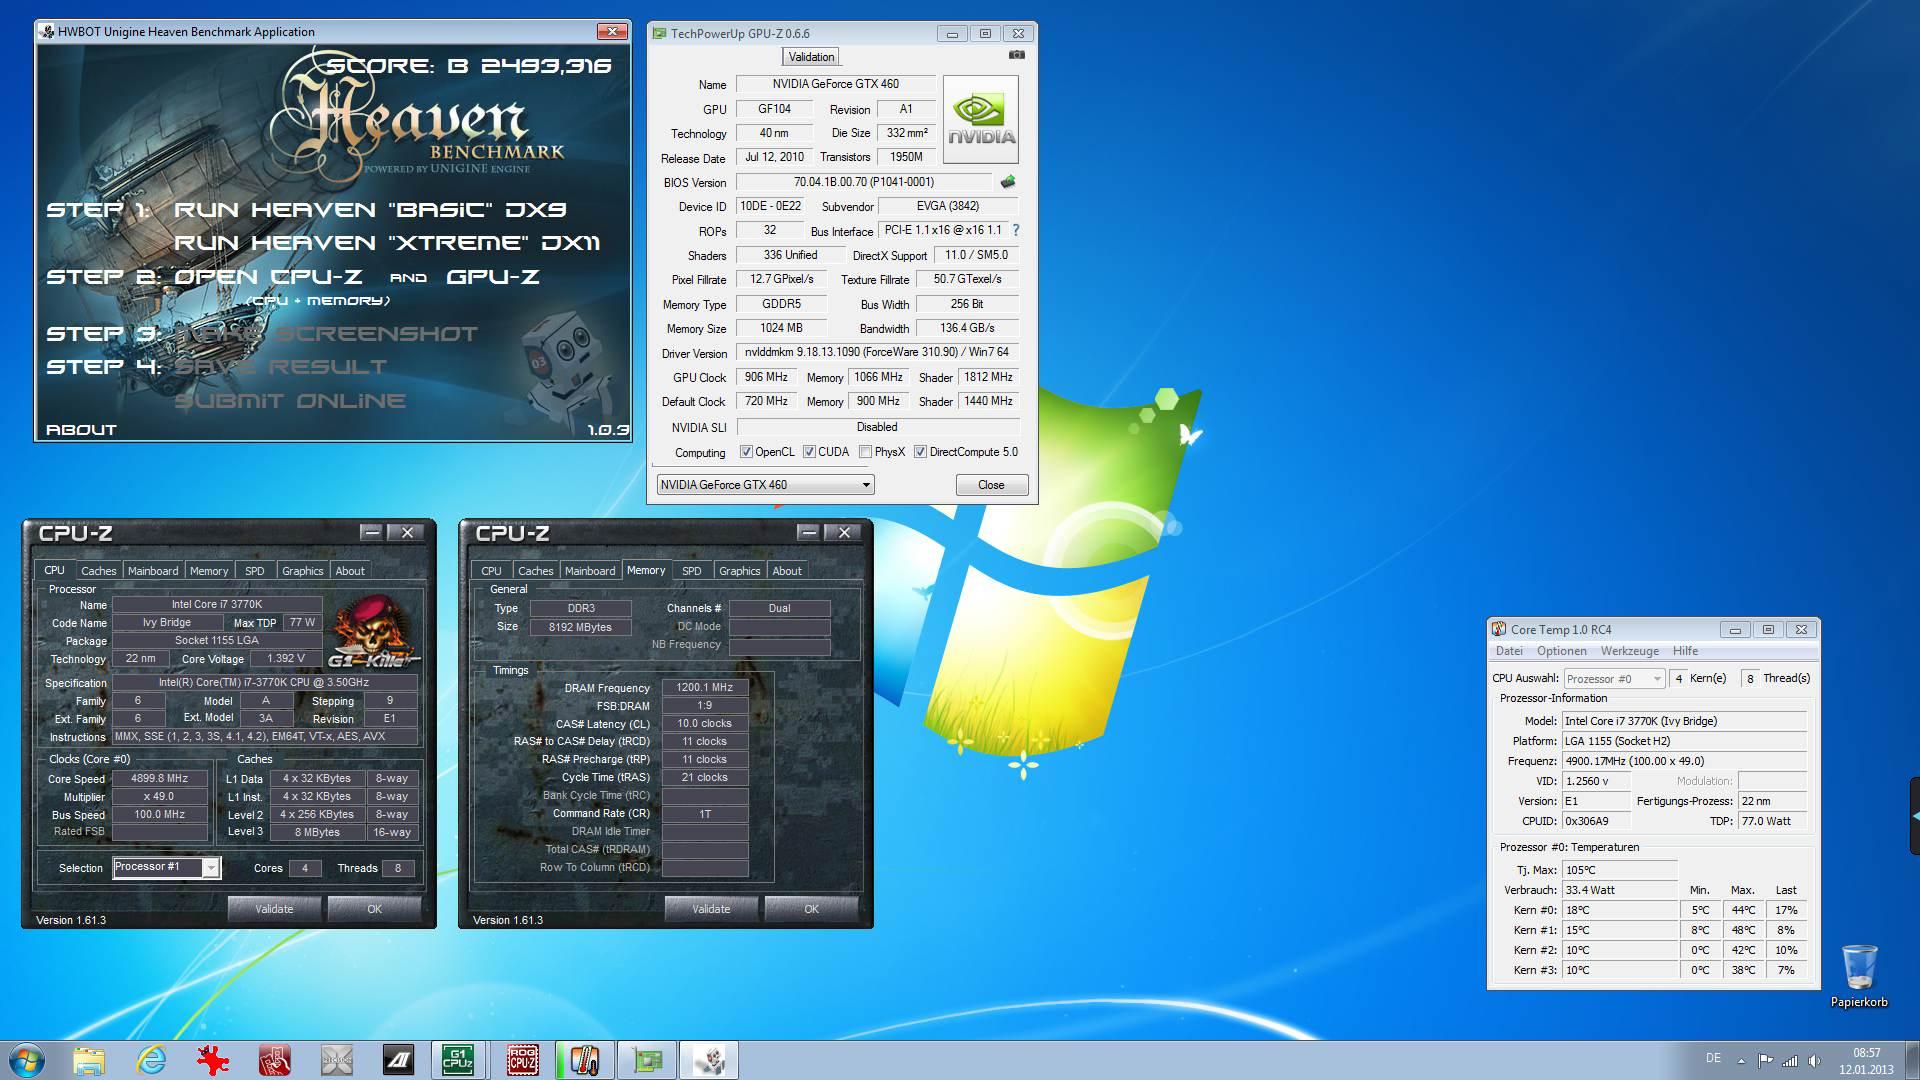The image size is (1920, 1080).
Task: Click Validate in right CPU-Z memory window
Action: tap(711, 909)
